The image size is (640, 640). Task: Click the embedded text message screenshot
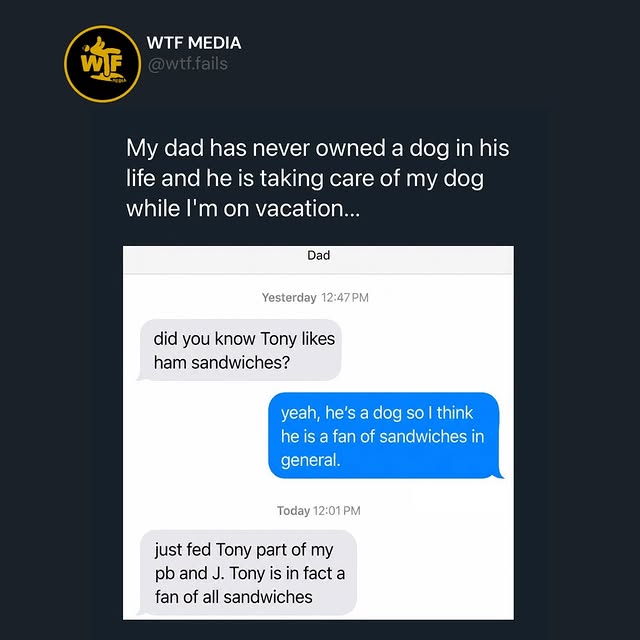tap(318, 433)
